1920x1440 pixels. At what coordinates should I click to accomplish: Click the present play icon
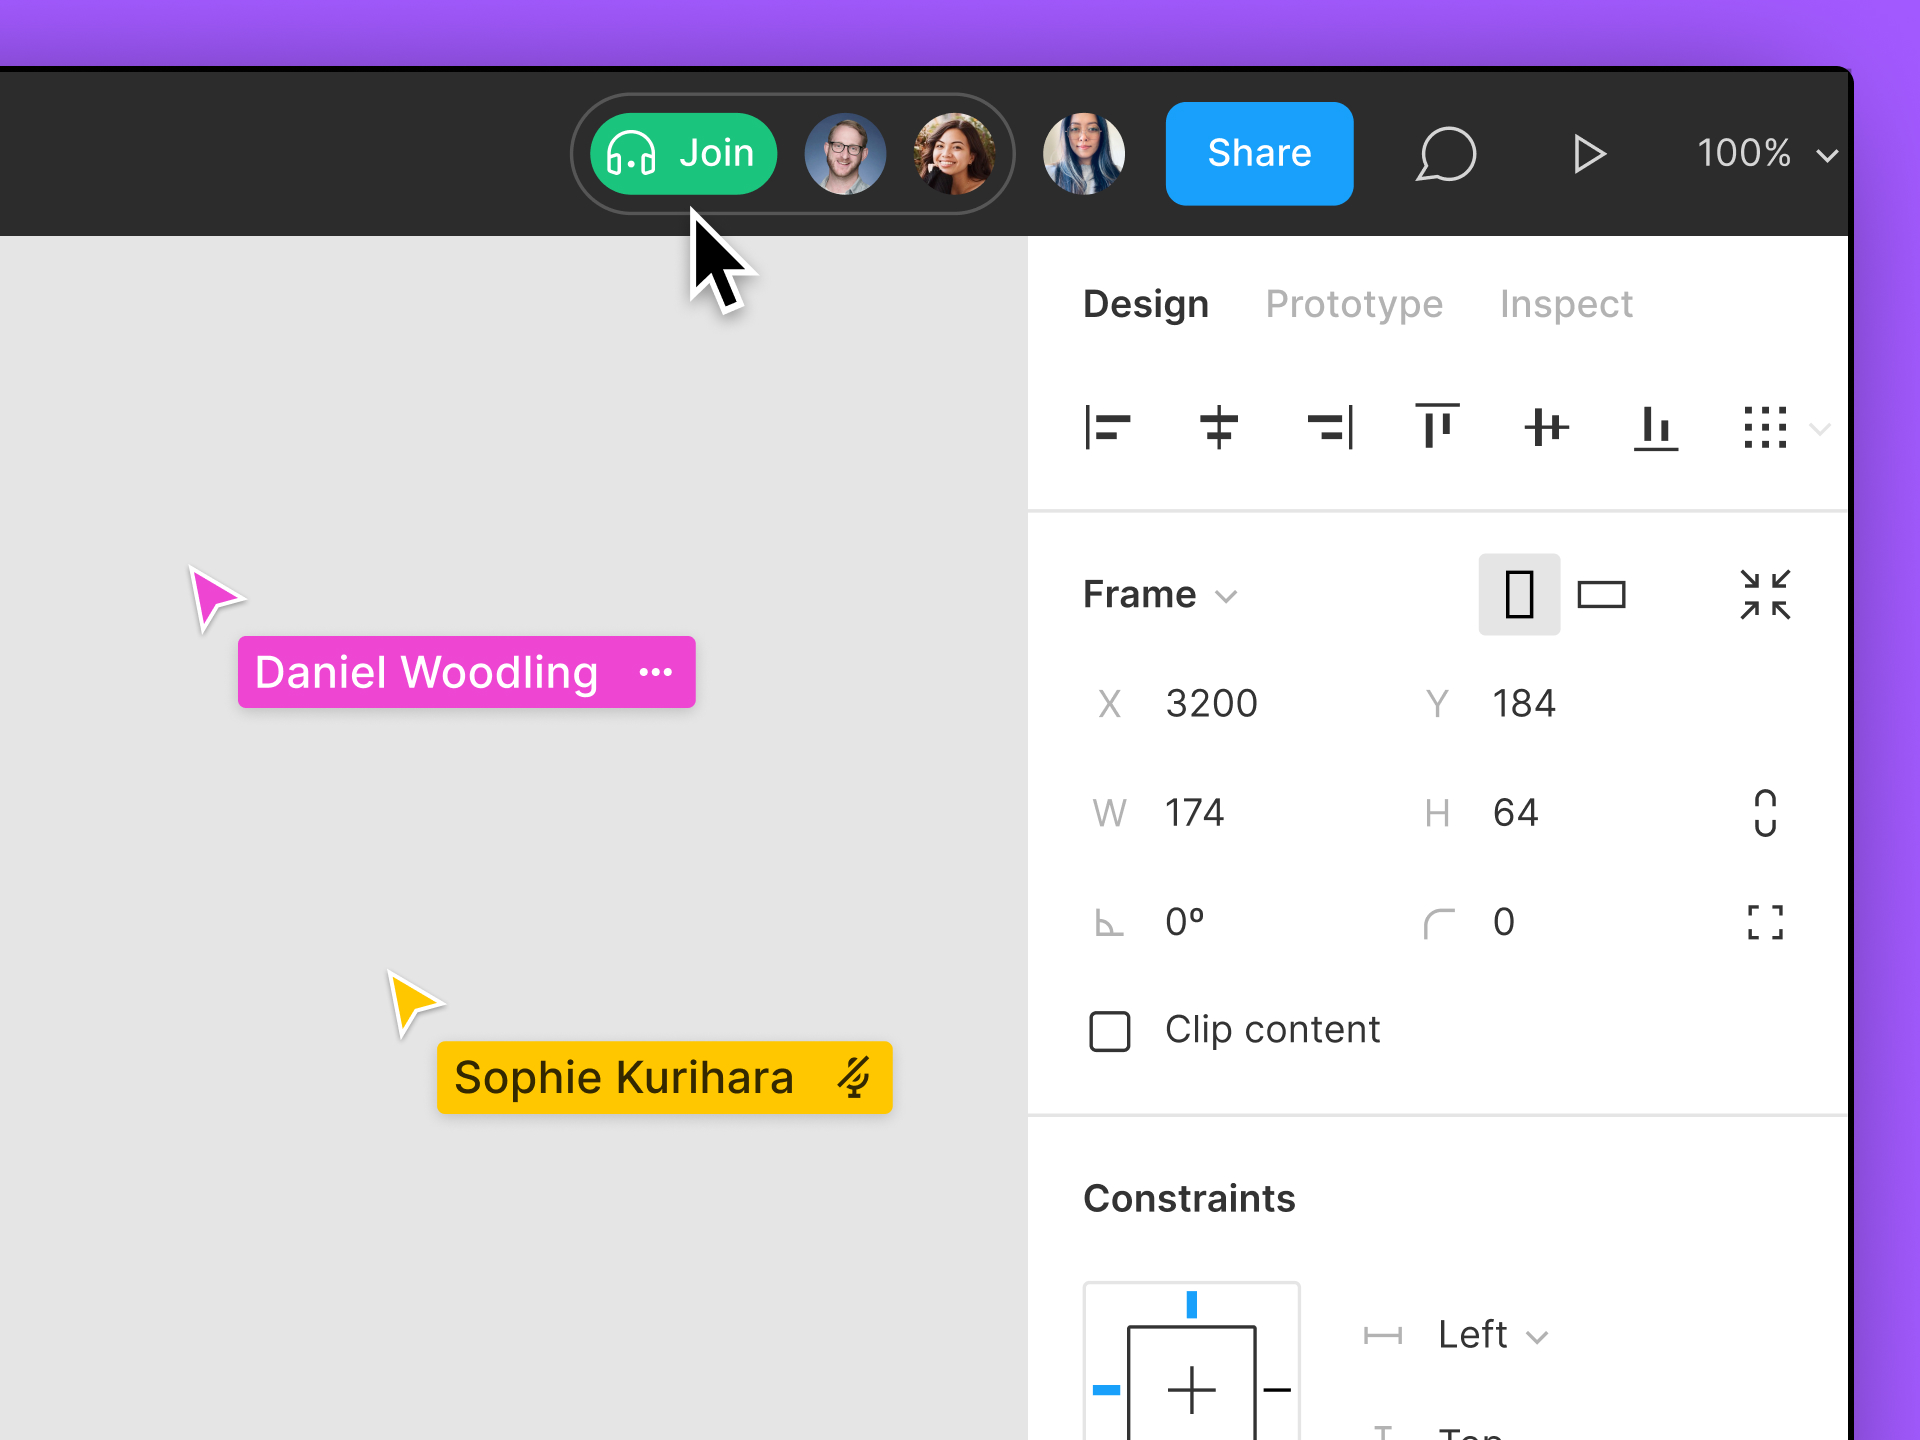pos(1589,153)
